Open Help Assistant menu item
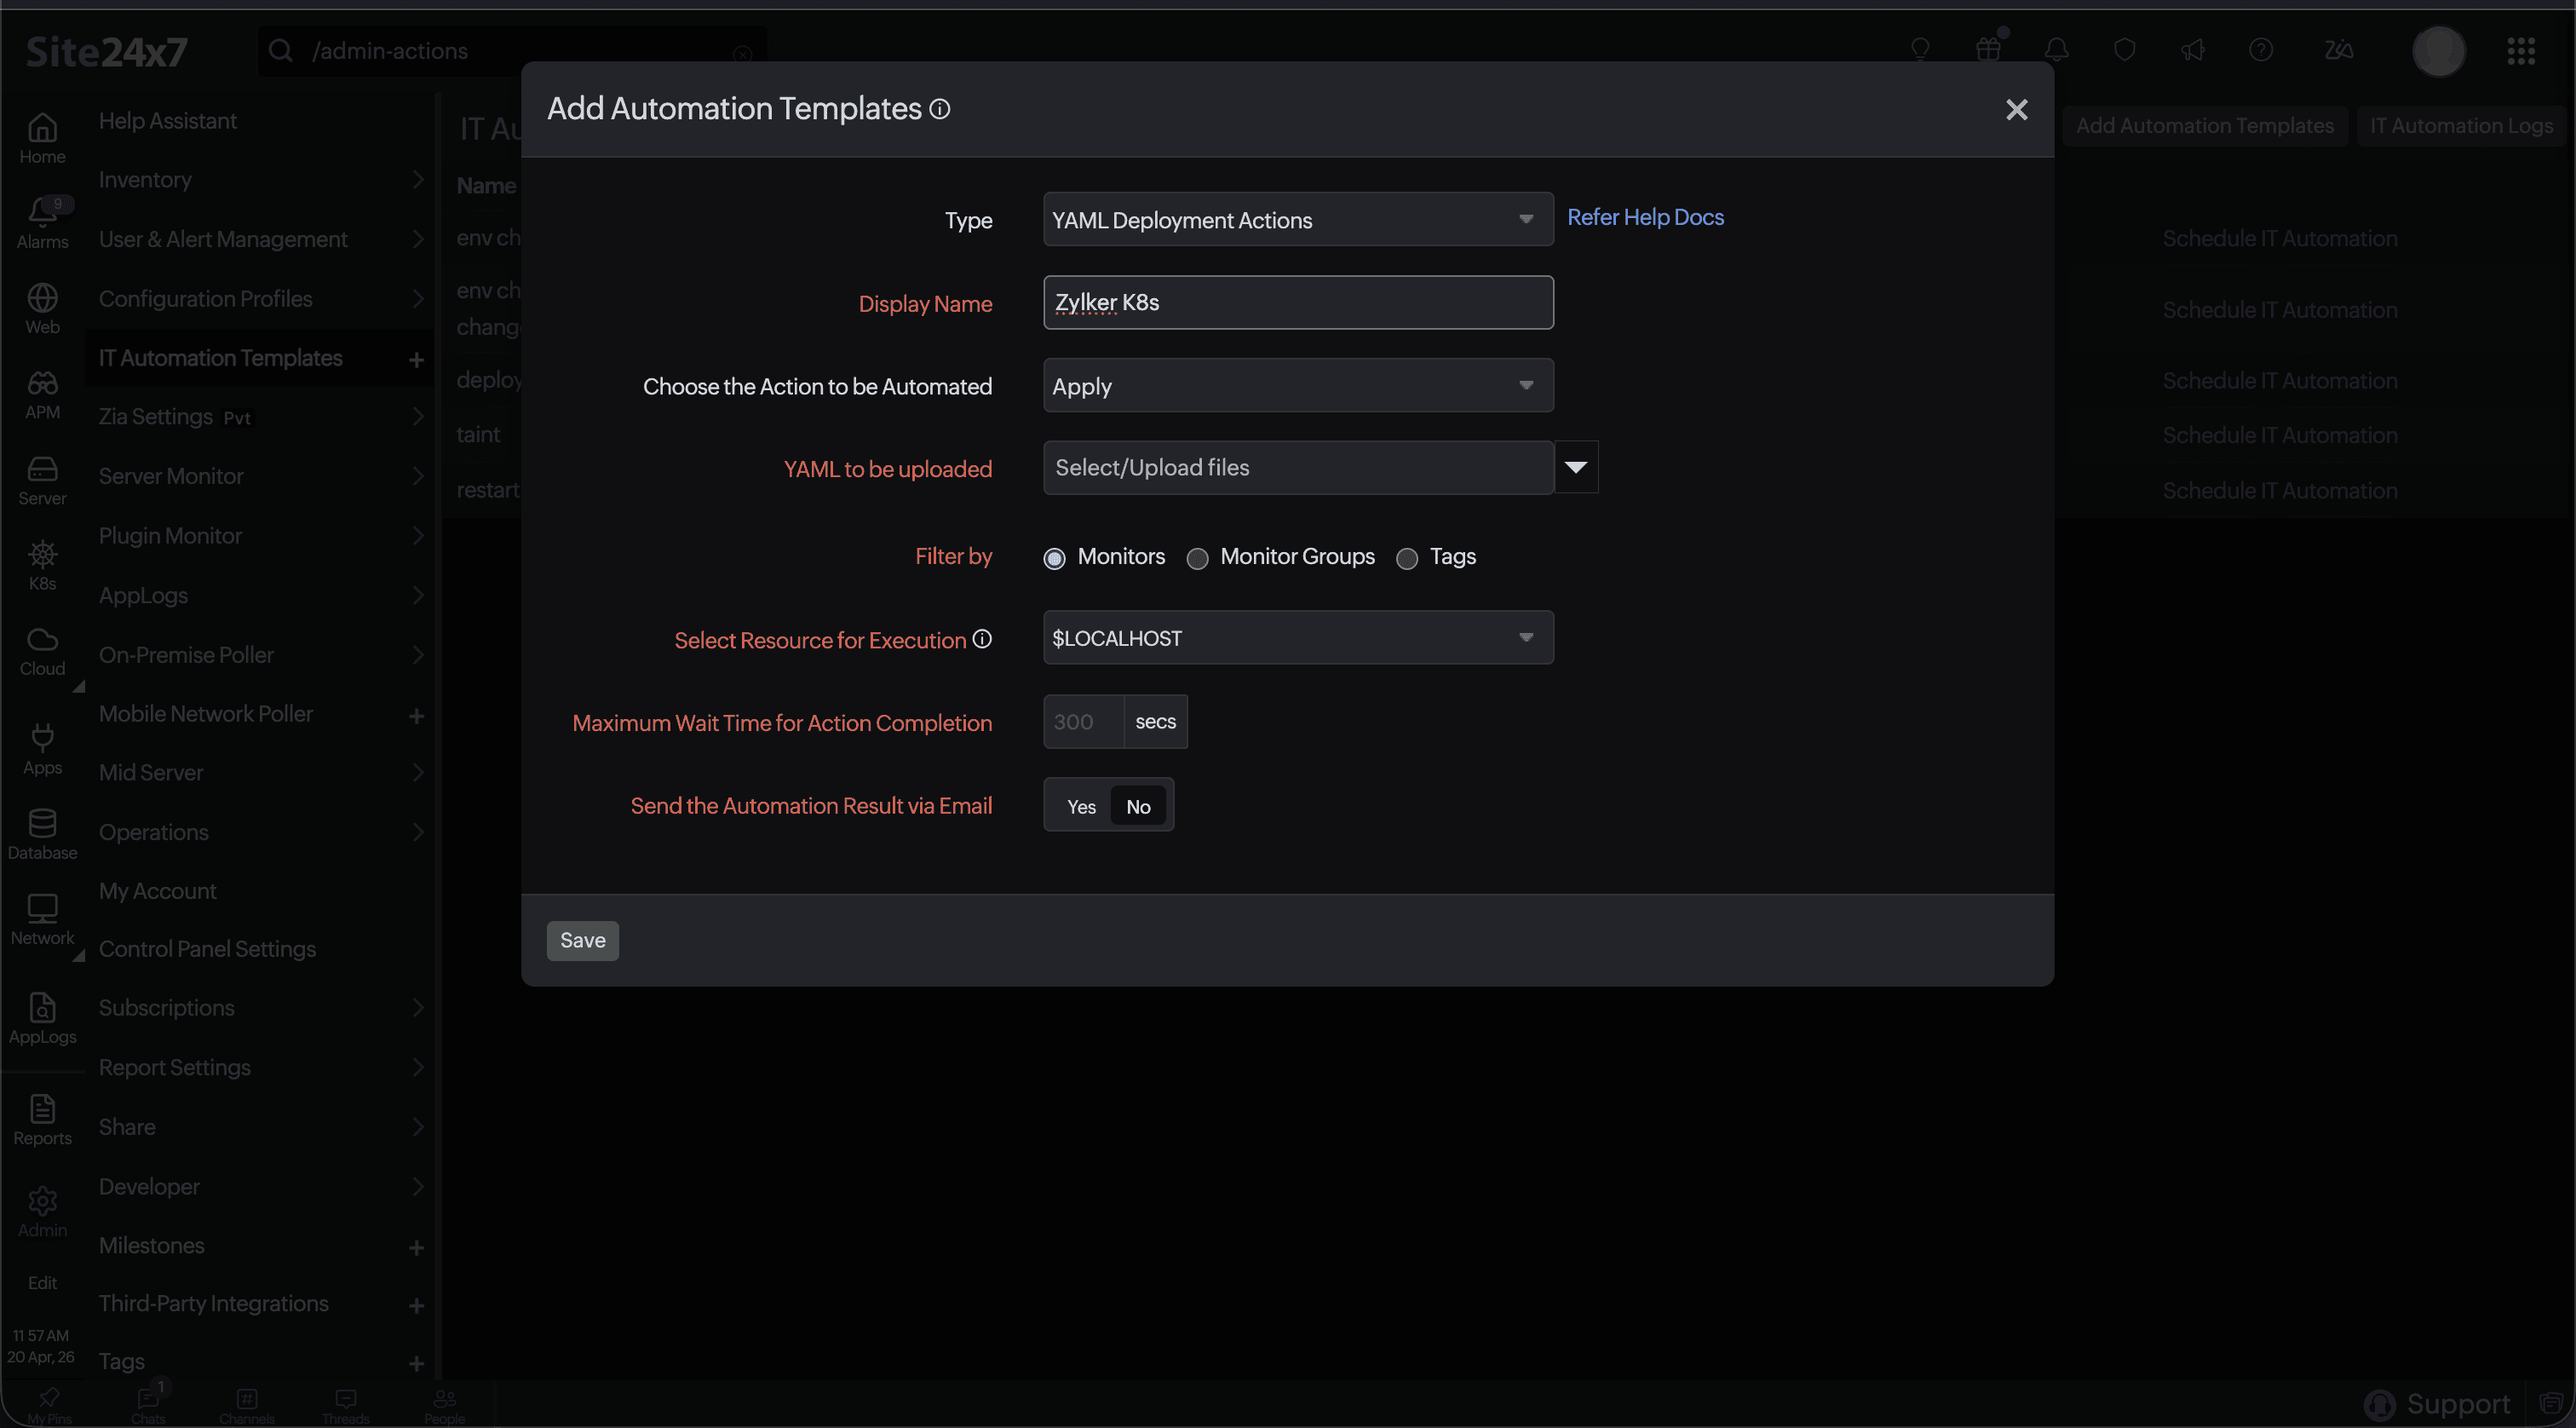2576x1428 pixels. pyautogui.click(x=168, y=121)
